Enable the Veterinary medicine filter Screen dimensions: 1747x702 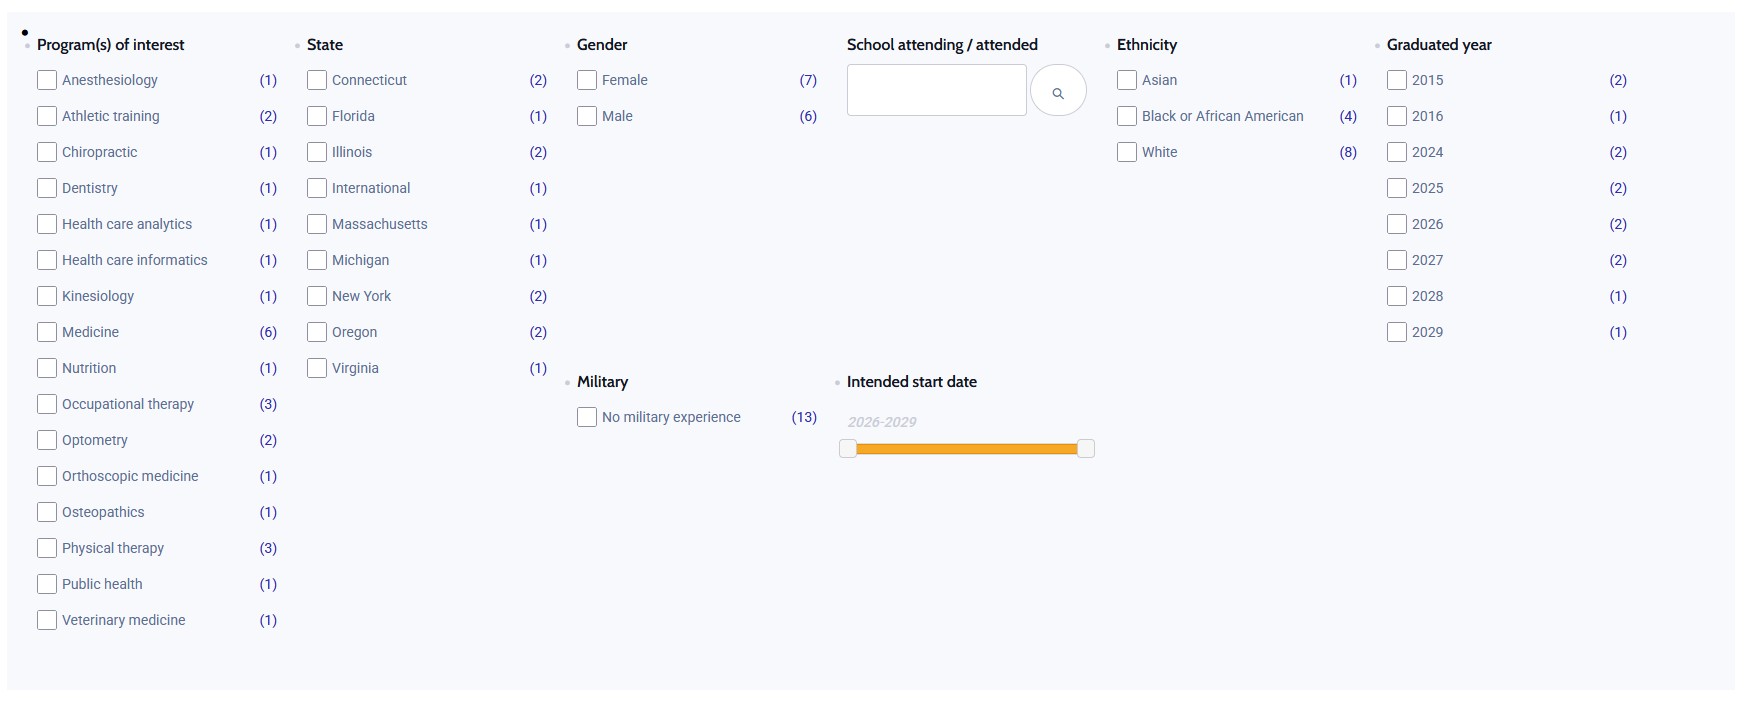[x=47, y=620]
